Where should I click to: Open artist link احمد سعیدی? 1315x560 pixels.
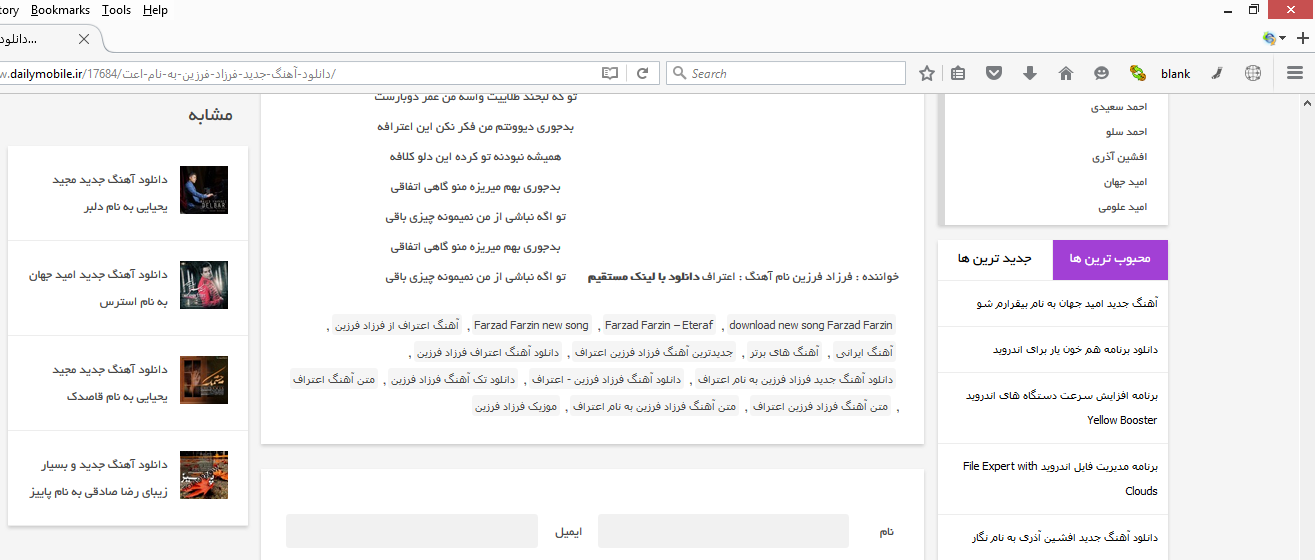(x=1120, y=106)
